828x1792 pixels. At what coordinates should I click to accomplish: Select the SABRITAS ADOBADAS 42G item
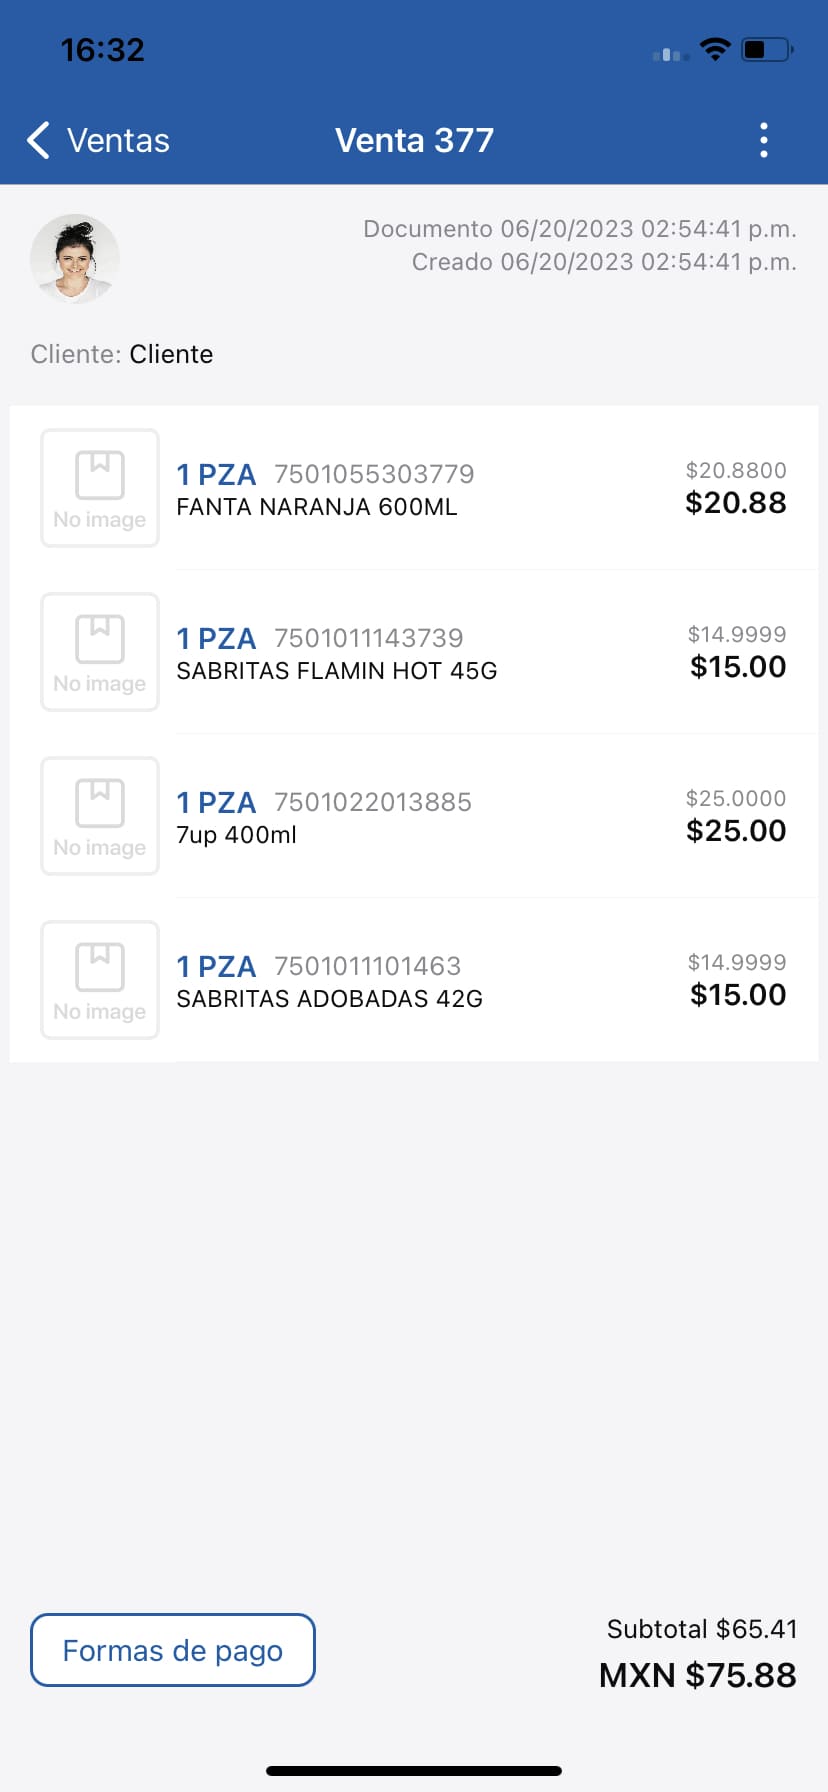point(330,999)
